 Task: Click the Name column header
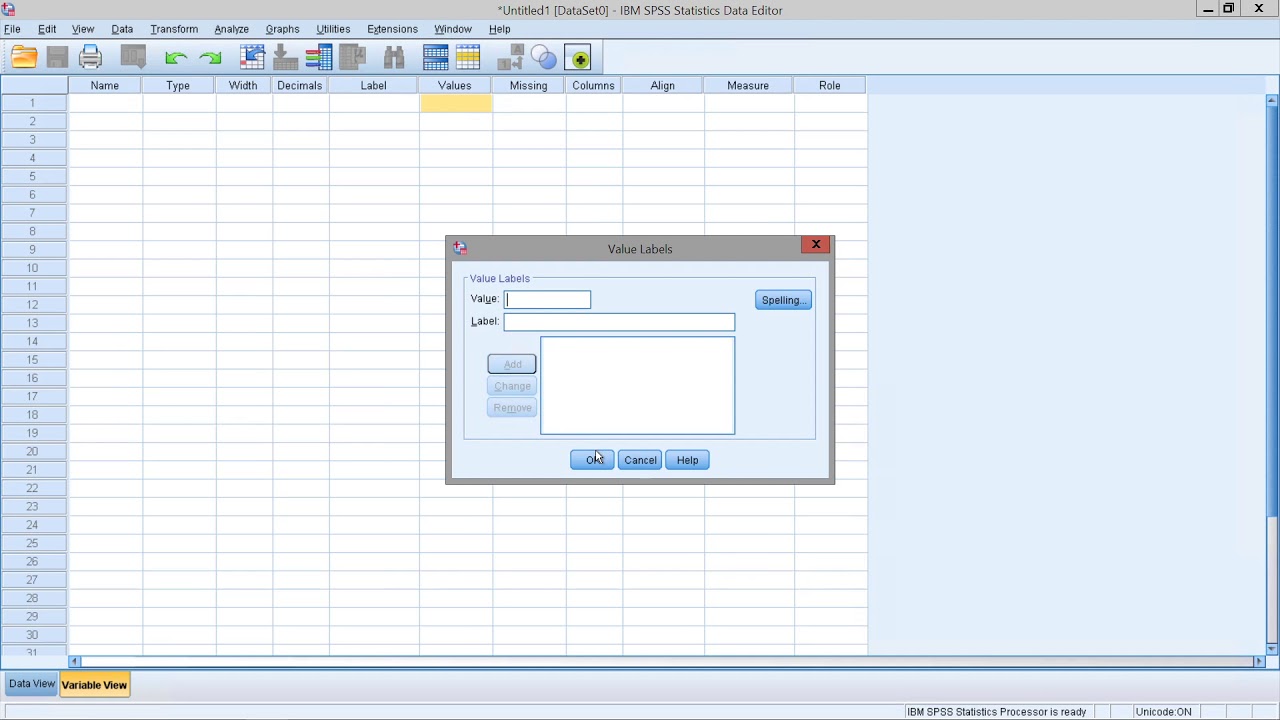click(105, 85)
